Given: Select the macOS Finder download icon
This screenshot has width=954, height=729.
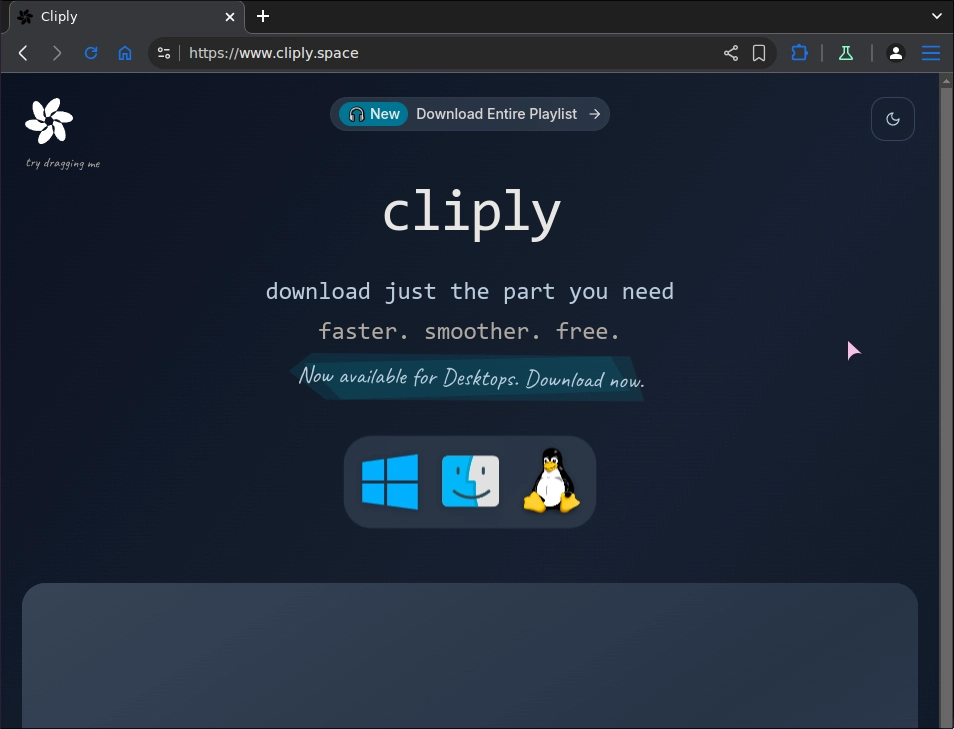Looking at the screenshot, I should click(x=469, y=481).
